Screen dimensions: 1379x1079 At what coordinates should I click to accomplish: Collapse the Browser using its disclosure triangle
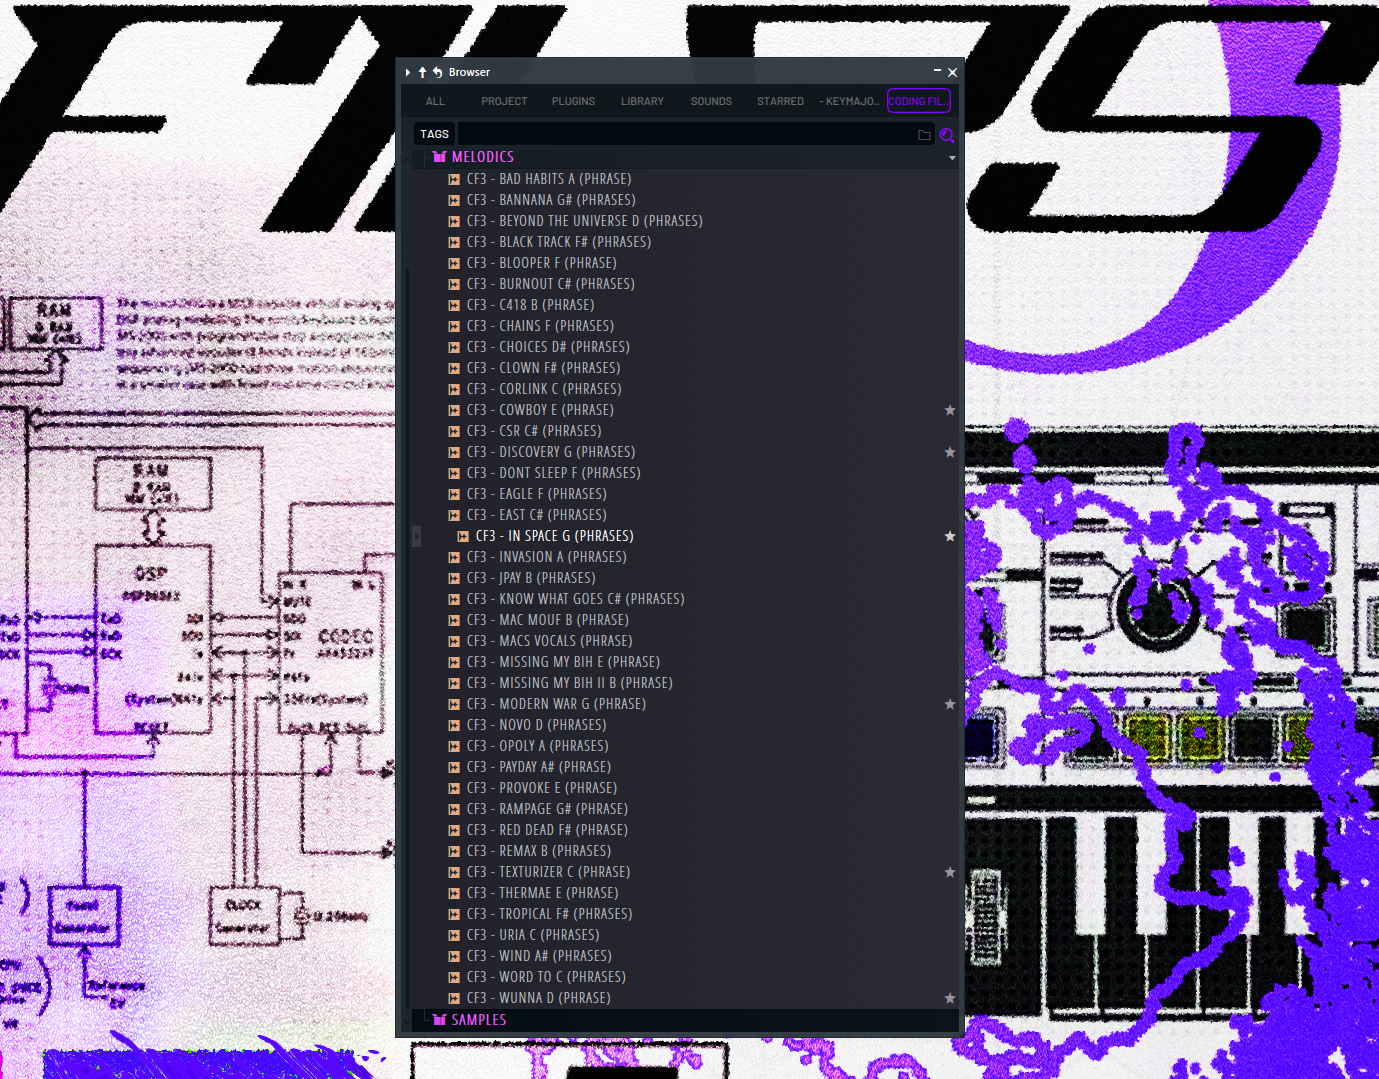click(407, 72)
